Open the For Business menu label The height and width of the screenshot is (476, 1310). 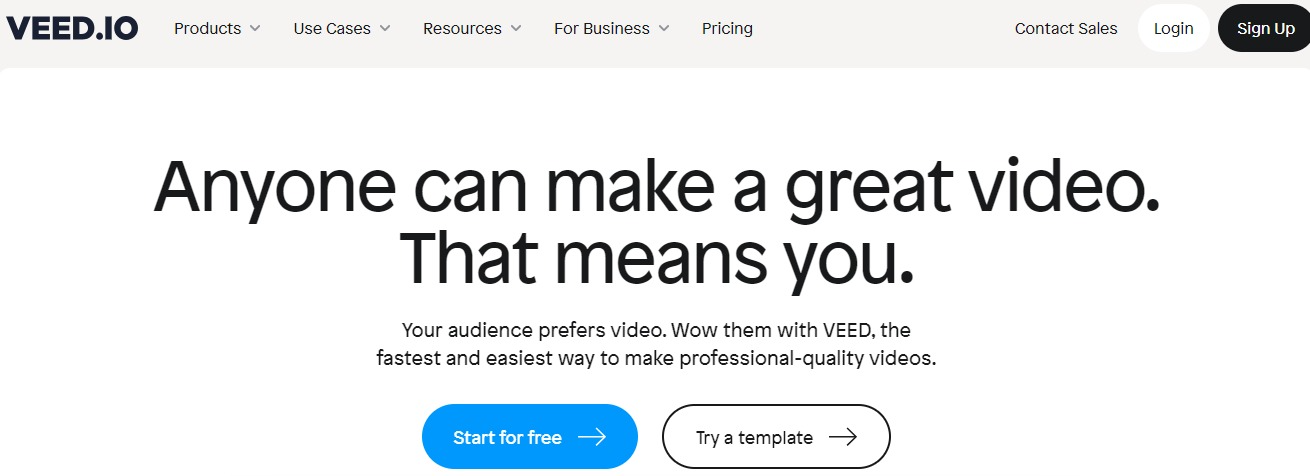(600, 28)
